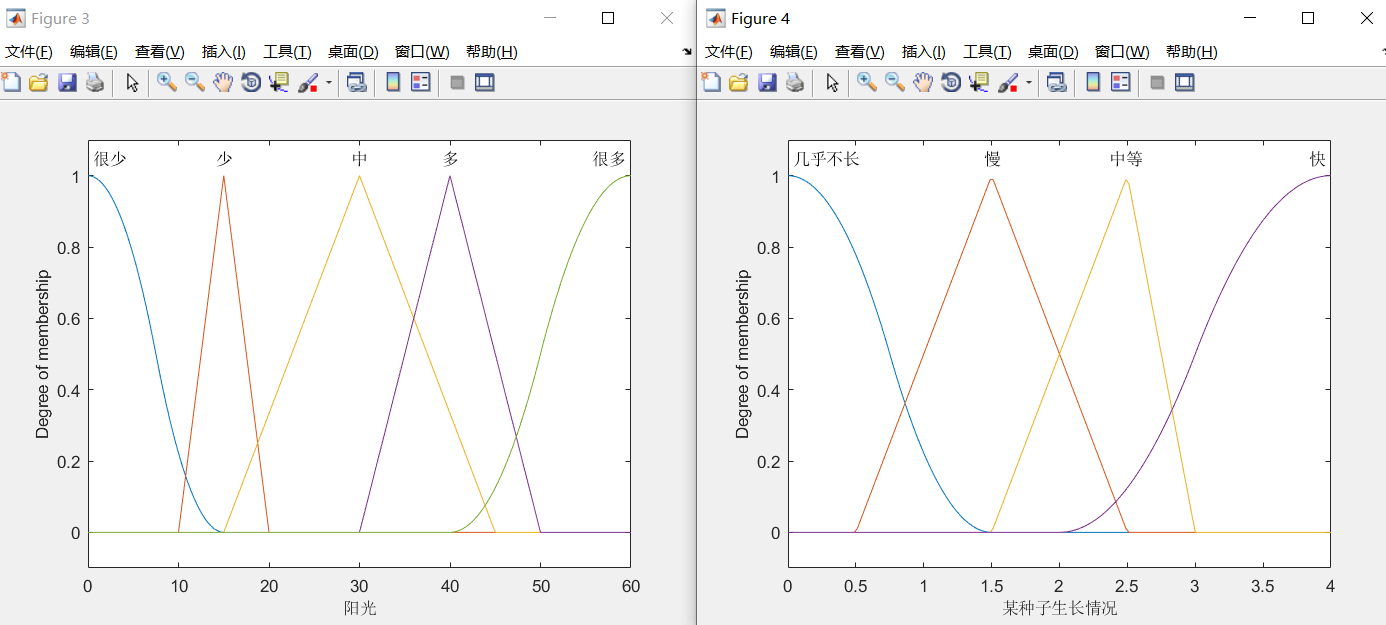The image size is (1386, 625).
Task: Select Pan hand tool in Figure 3
Action: pyautogui.click(x=223, y=83)
